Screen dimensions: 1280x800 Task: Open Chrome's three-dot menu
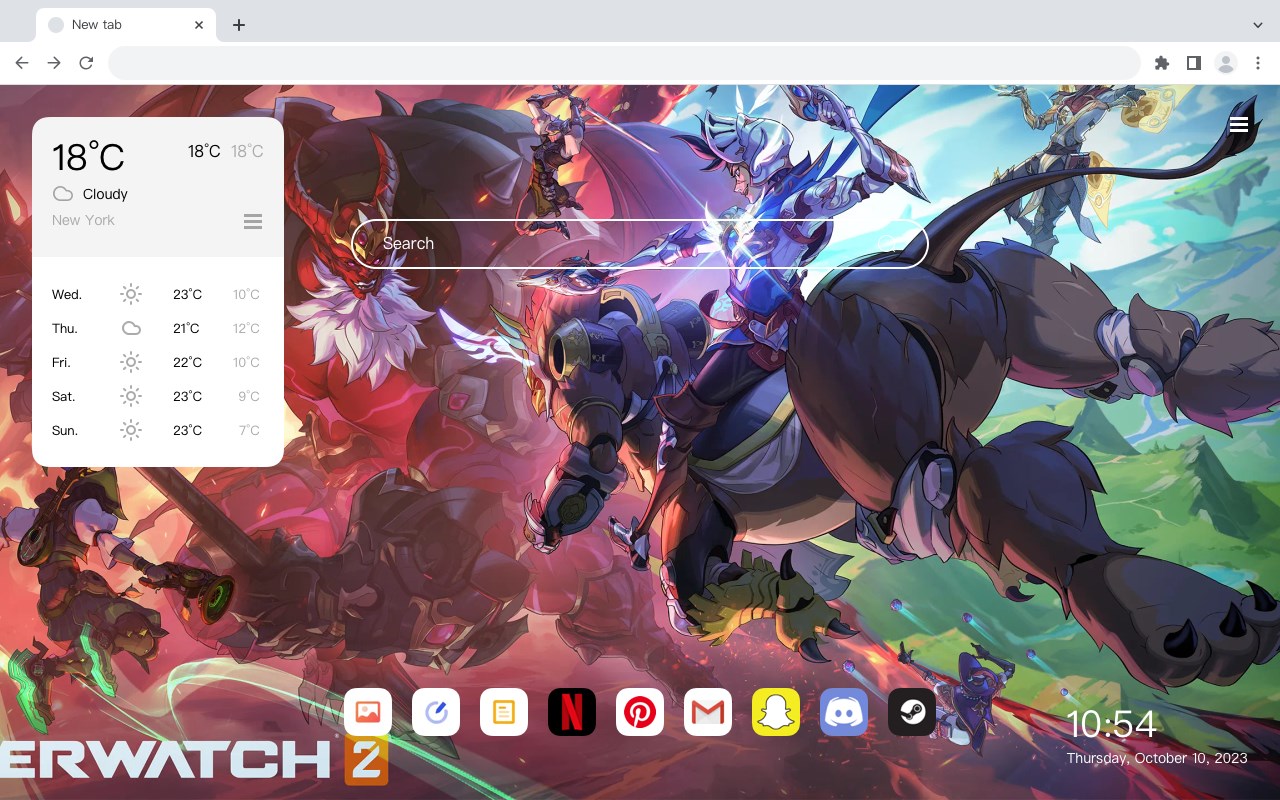[1257, 63]
